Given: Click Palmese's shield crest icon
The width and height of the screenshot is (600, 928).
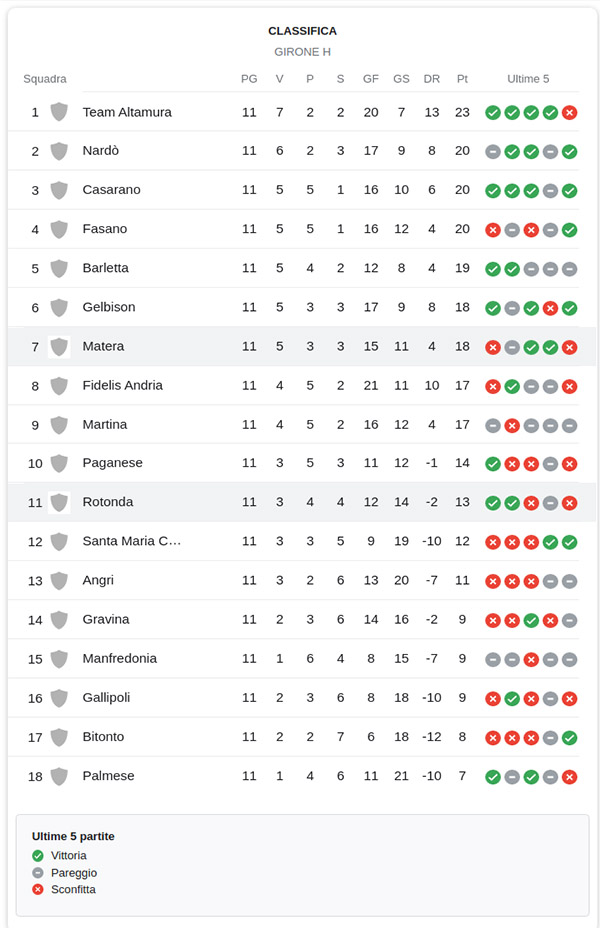Looking at the screenshot, I should point(59,776).
